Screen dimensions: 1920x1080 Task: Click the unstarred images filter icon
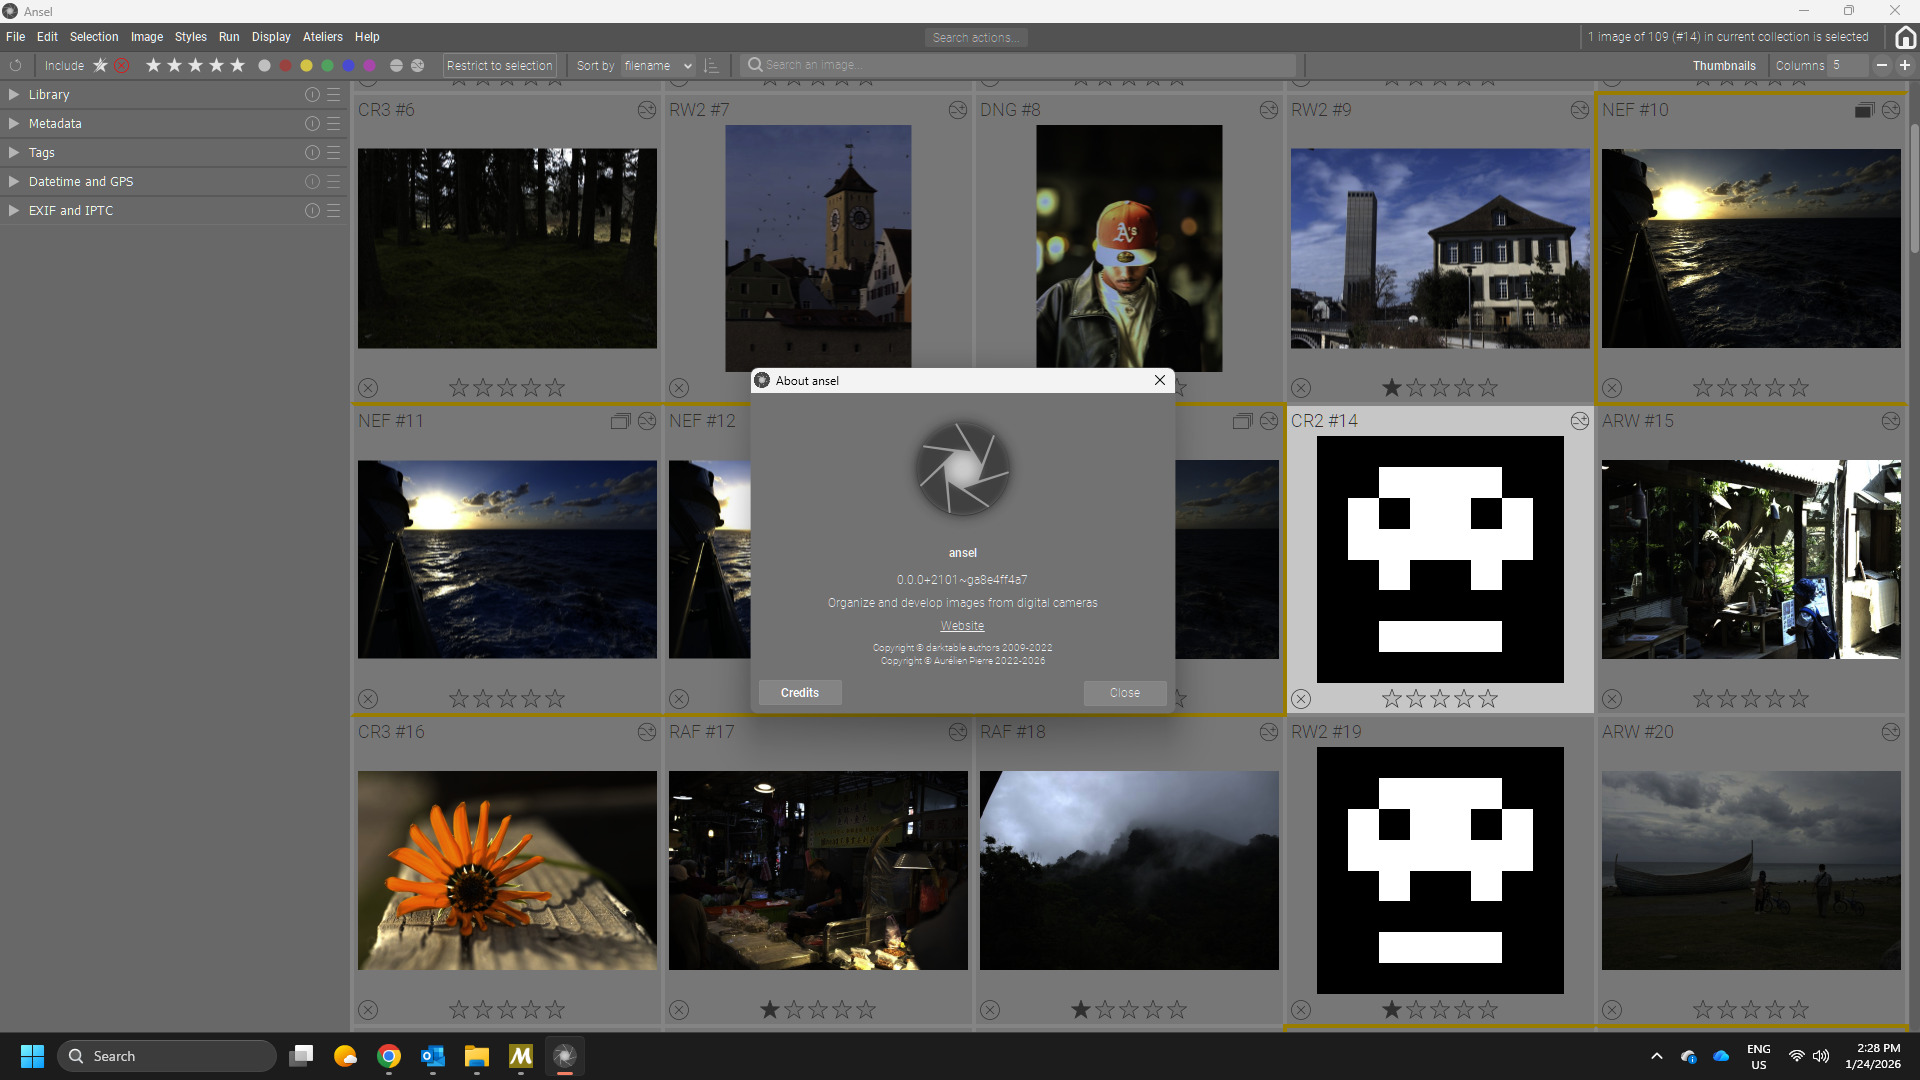click(100, 66)
